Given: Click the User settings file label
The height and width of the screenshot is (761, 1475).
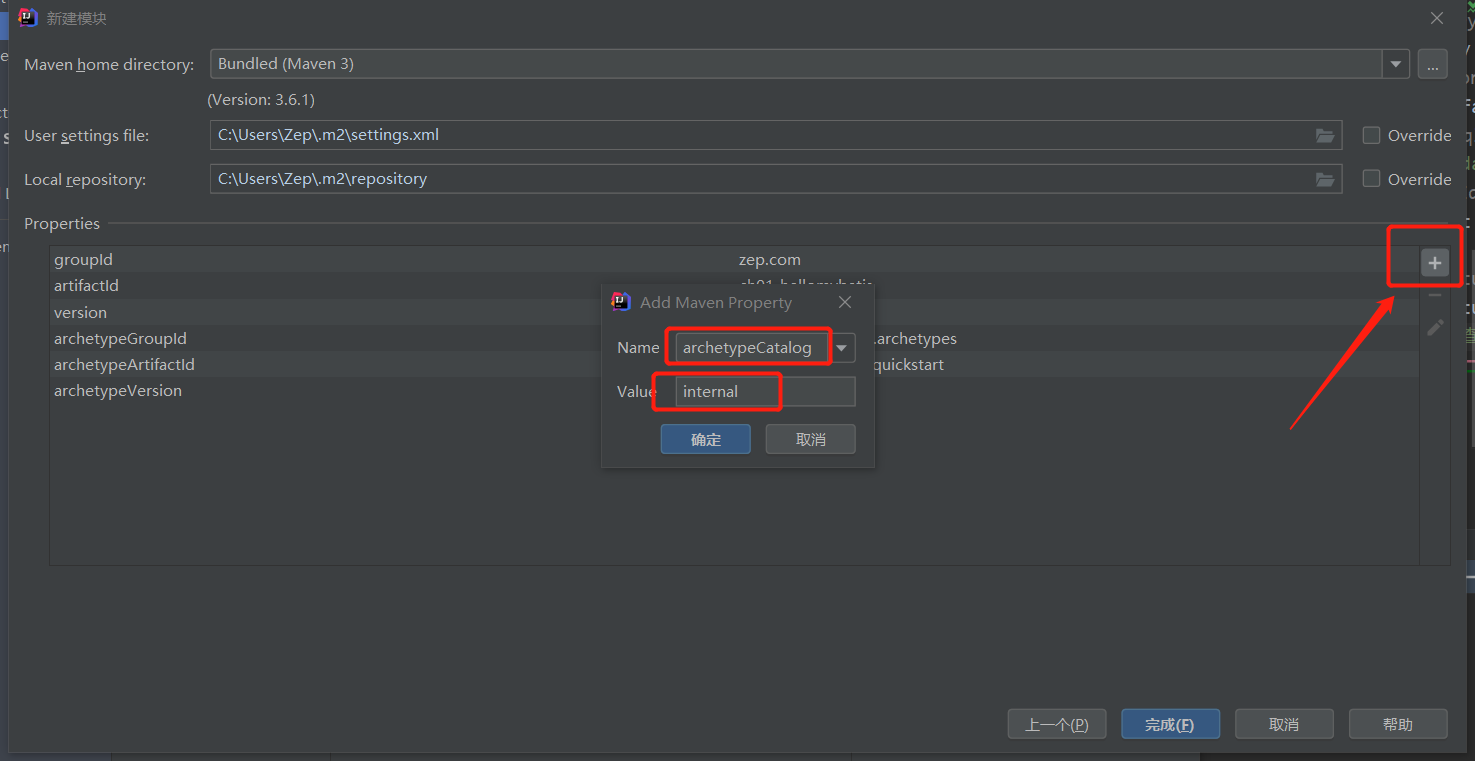Looking at the screenshot, I should coord(86,135).
